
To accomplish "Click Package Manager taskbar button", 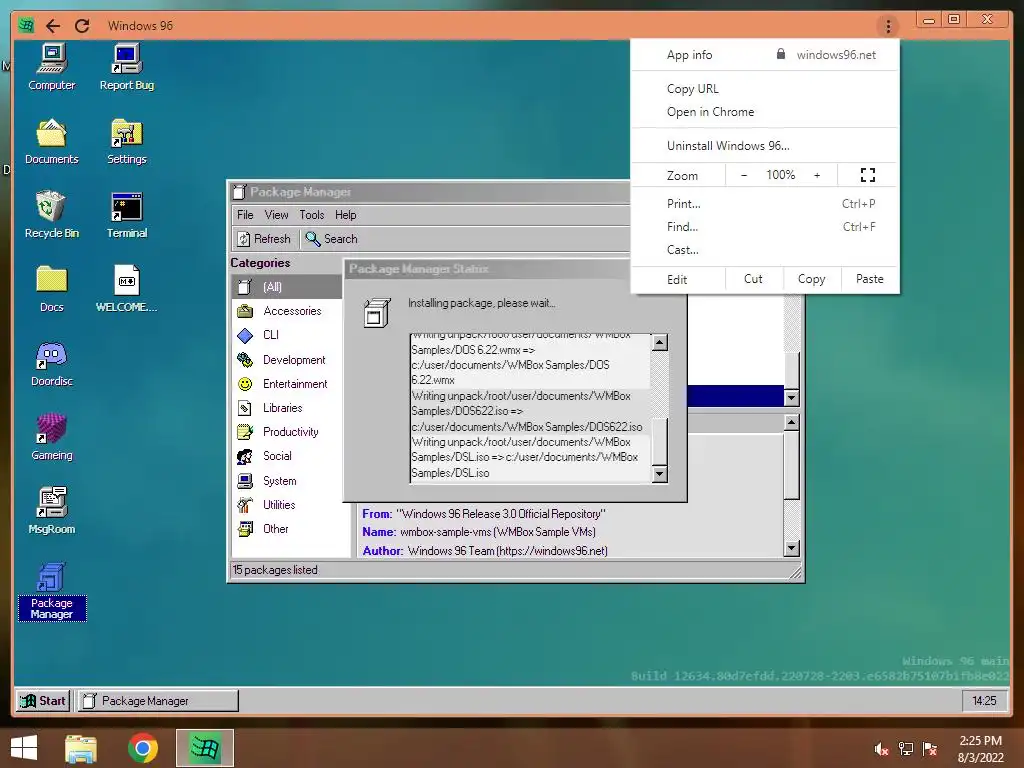I will [x=158, y=701].
